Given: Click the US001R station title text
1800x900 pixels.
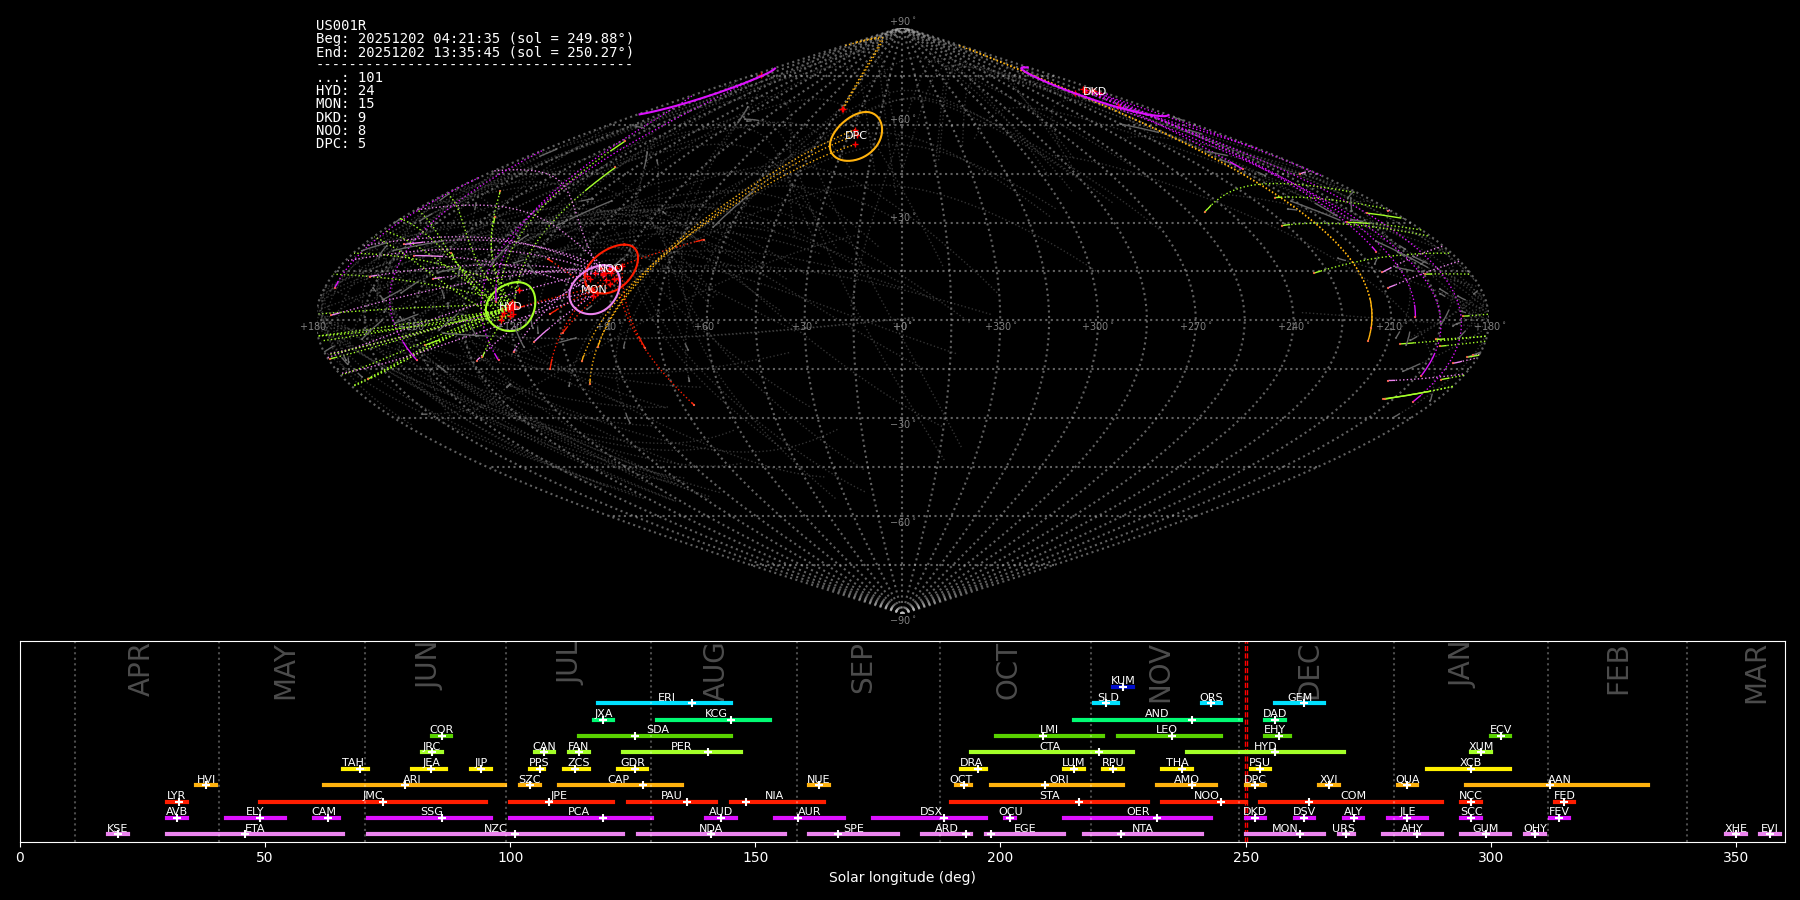Looking at the screenshot, I should pyautogui.click(x=341, y=26).
